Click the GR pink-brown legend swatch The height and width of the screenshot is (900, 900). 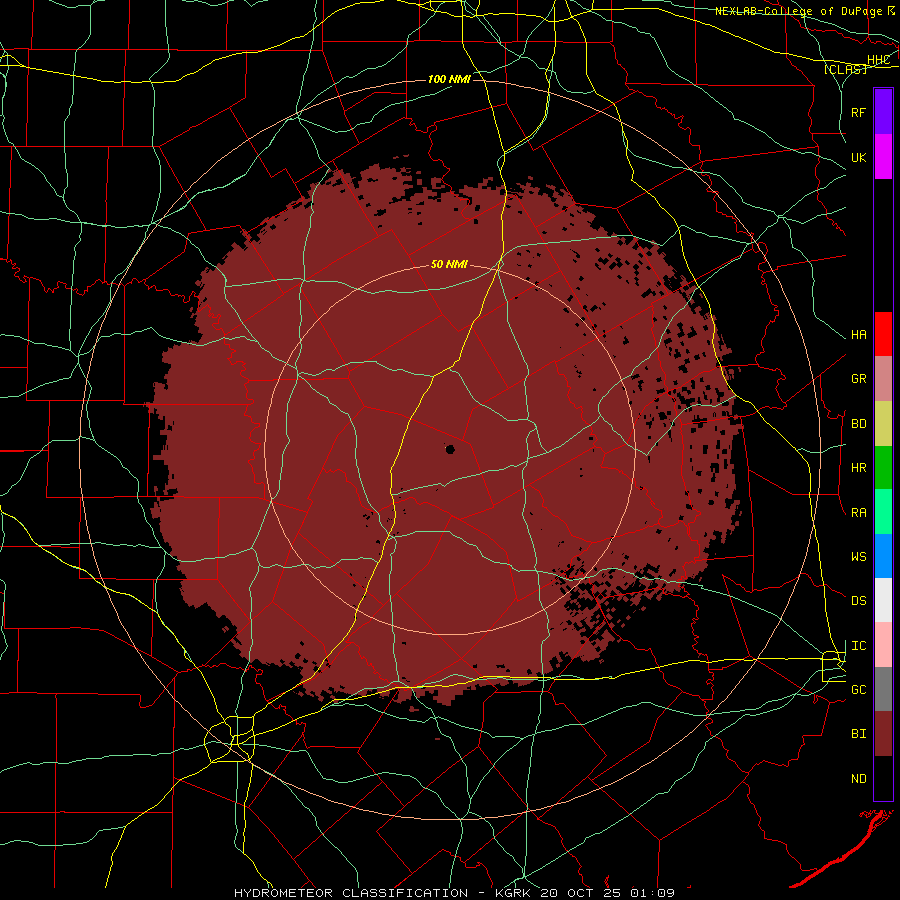pyautogui.click(x=883, y=378)
